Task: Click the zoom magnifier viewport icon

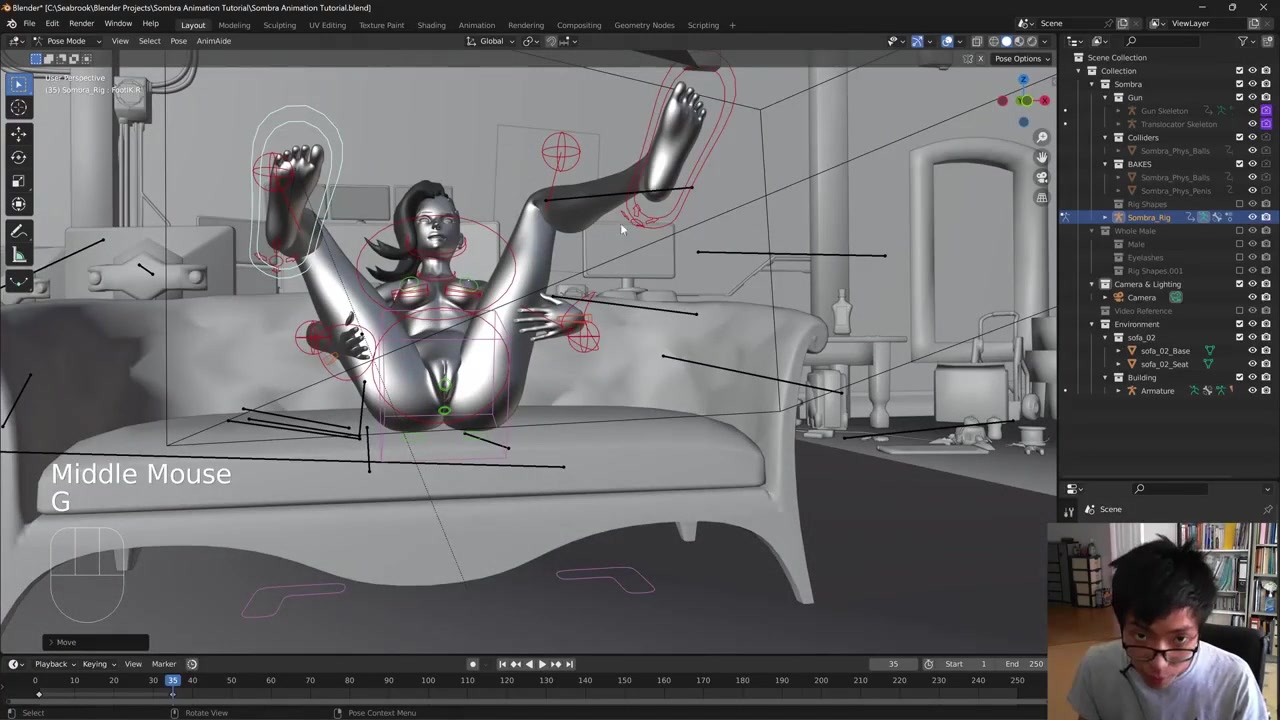Action: (1042, 138)
